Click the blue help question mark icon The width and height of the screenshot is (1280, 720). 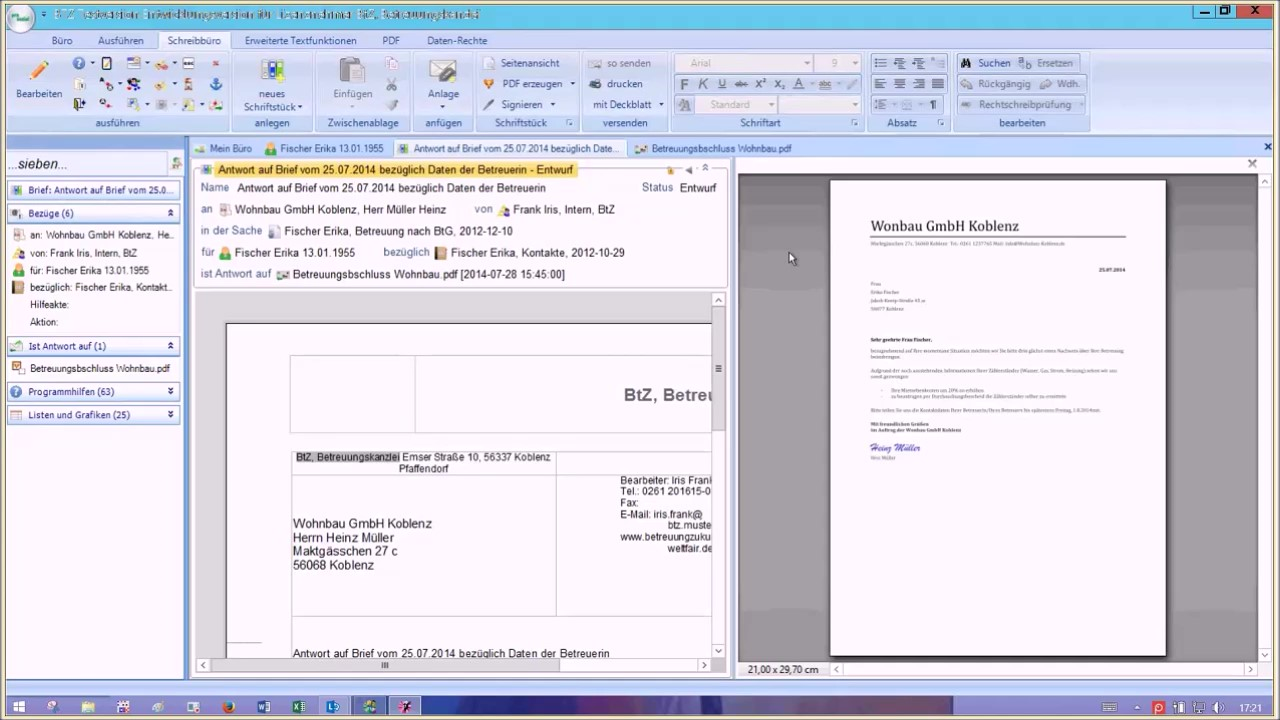point(79,64)
